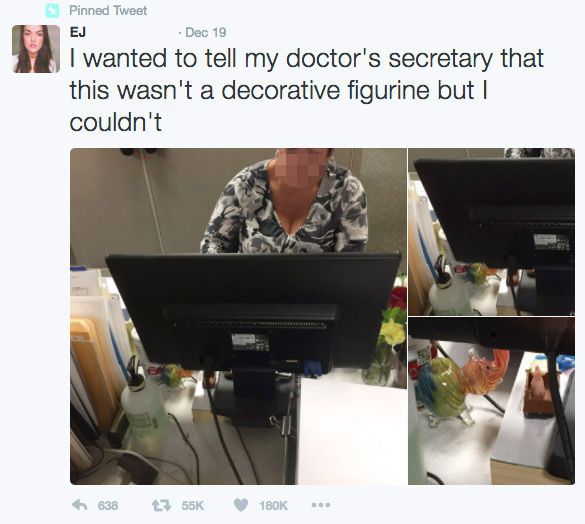Click the 180K likes count
The image size is (585, 524).
click(273, 505)
